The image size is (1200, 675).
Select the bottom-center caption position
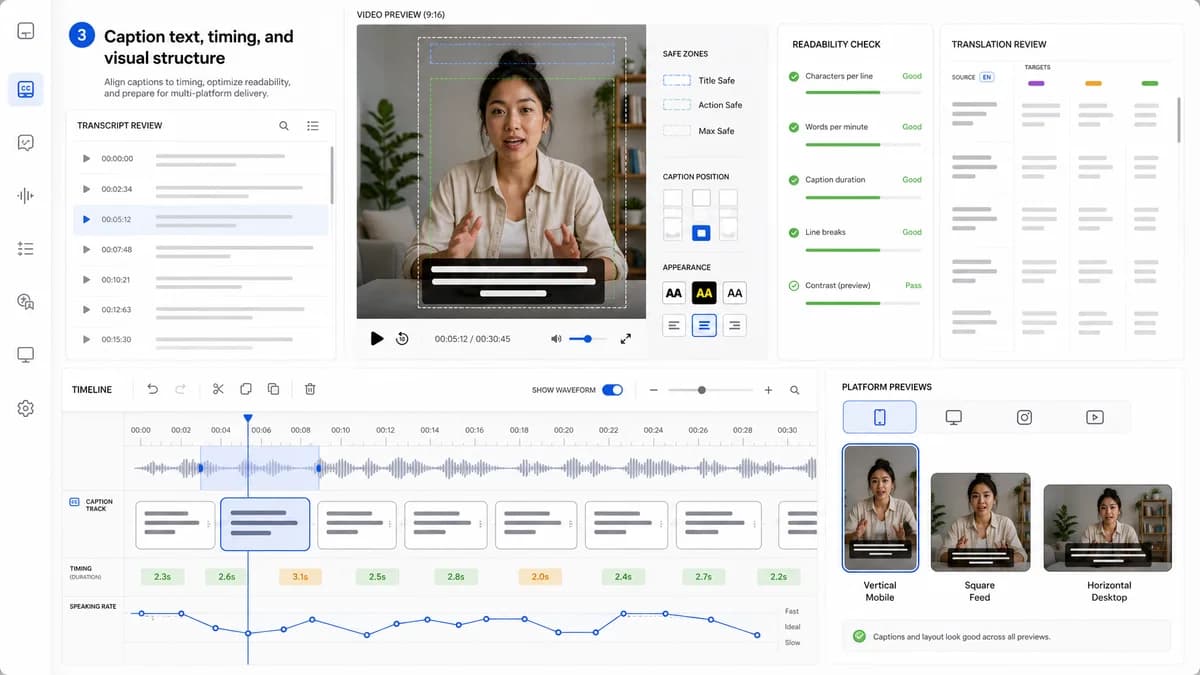701,232
